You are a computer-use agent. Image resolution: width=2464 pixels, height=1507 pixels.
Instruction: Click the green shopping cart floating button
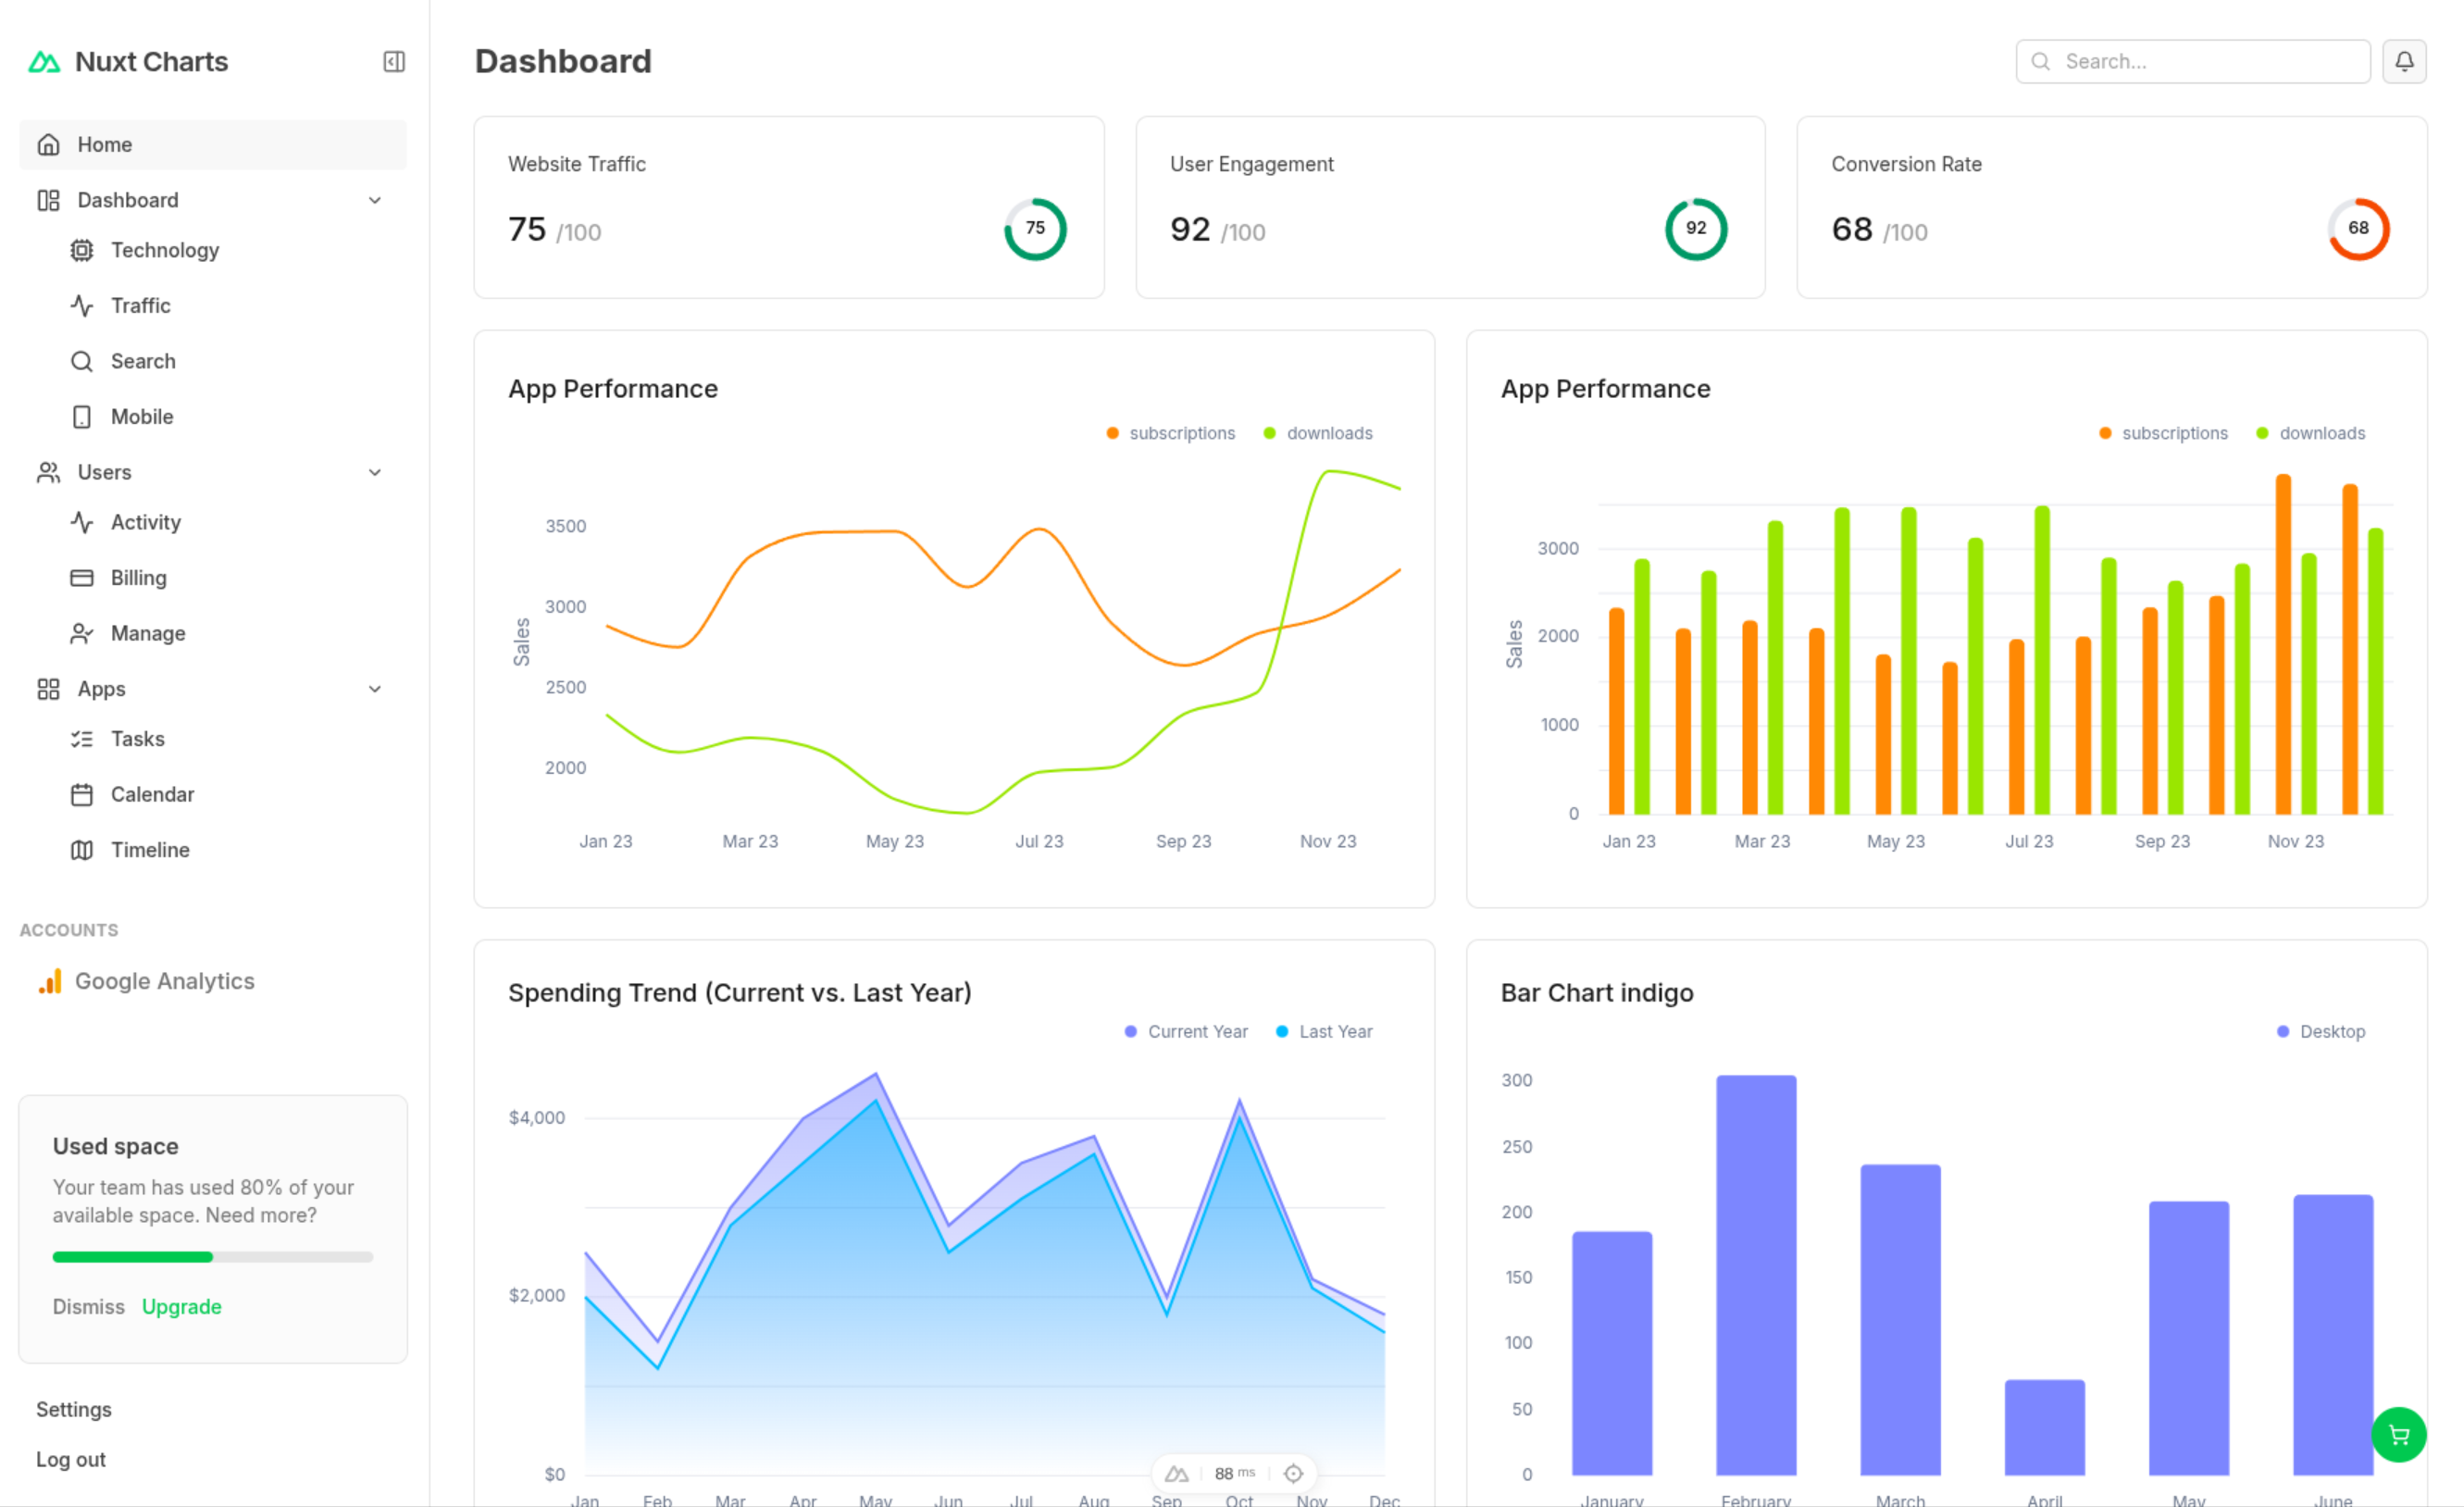coord(2398,1434)
